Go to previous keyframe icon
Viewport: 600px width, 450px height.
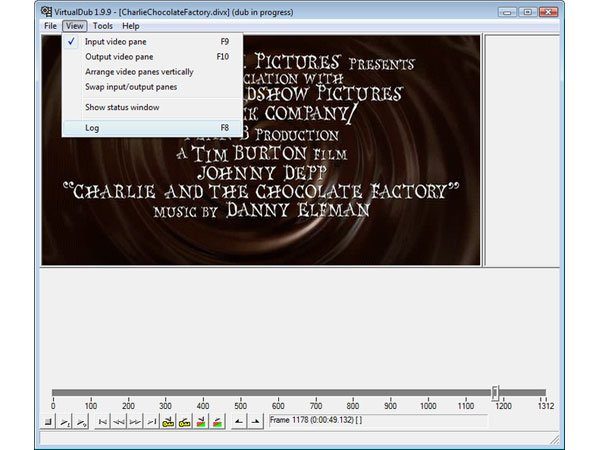point(168,421)
